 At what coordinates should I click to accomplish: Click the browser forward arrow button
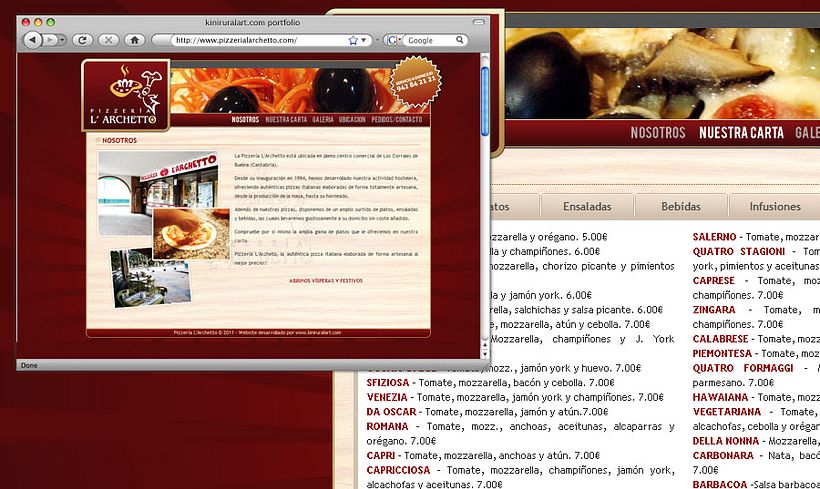pyautogui.click(x=50, y=40)
